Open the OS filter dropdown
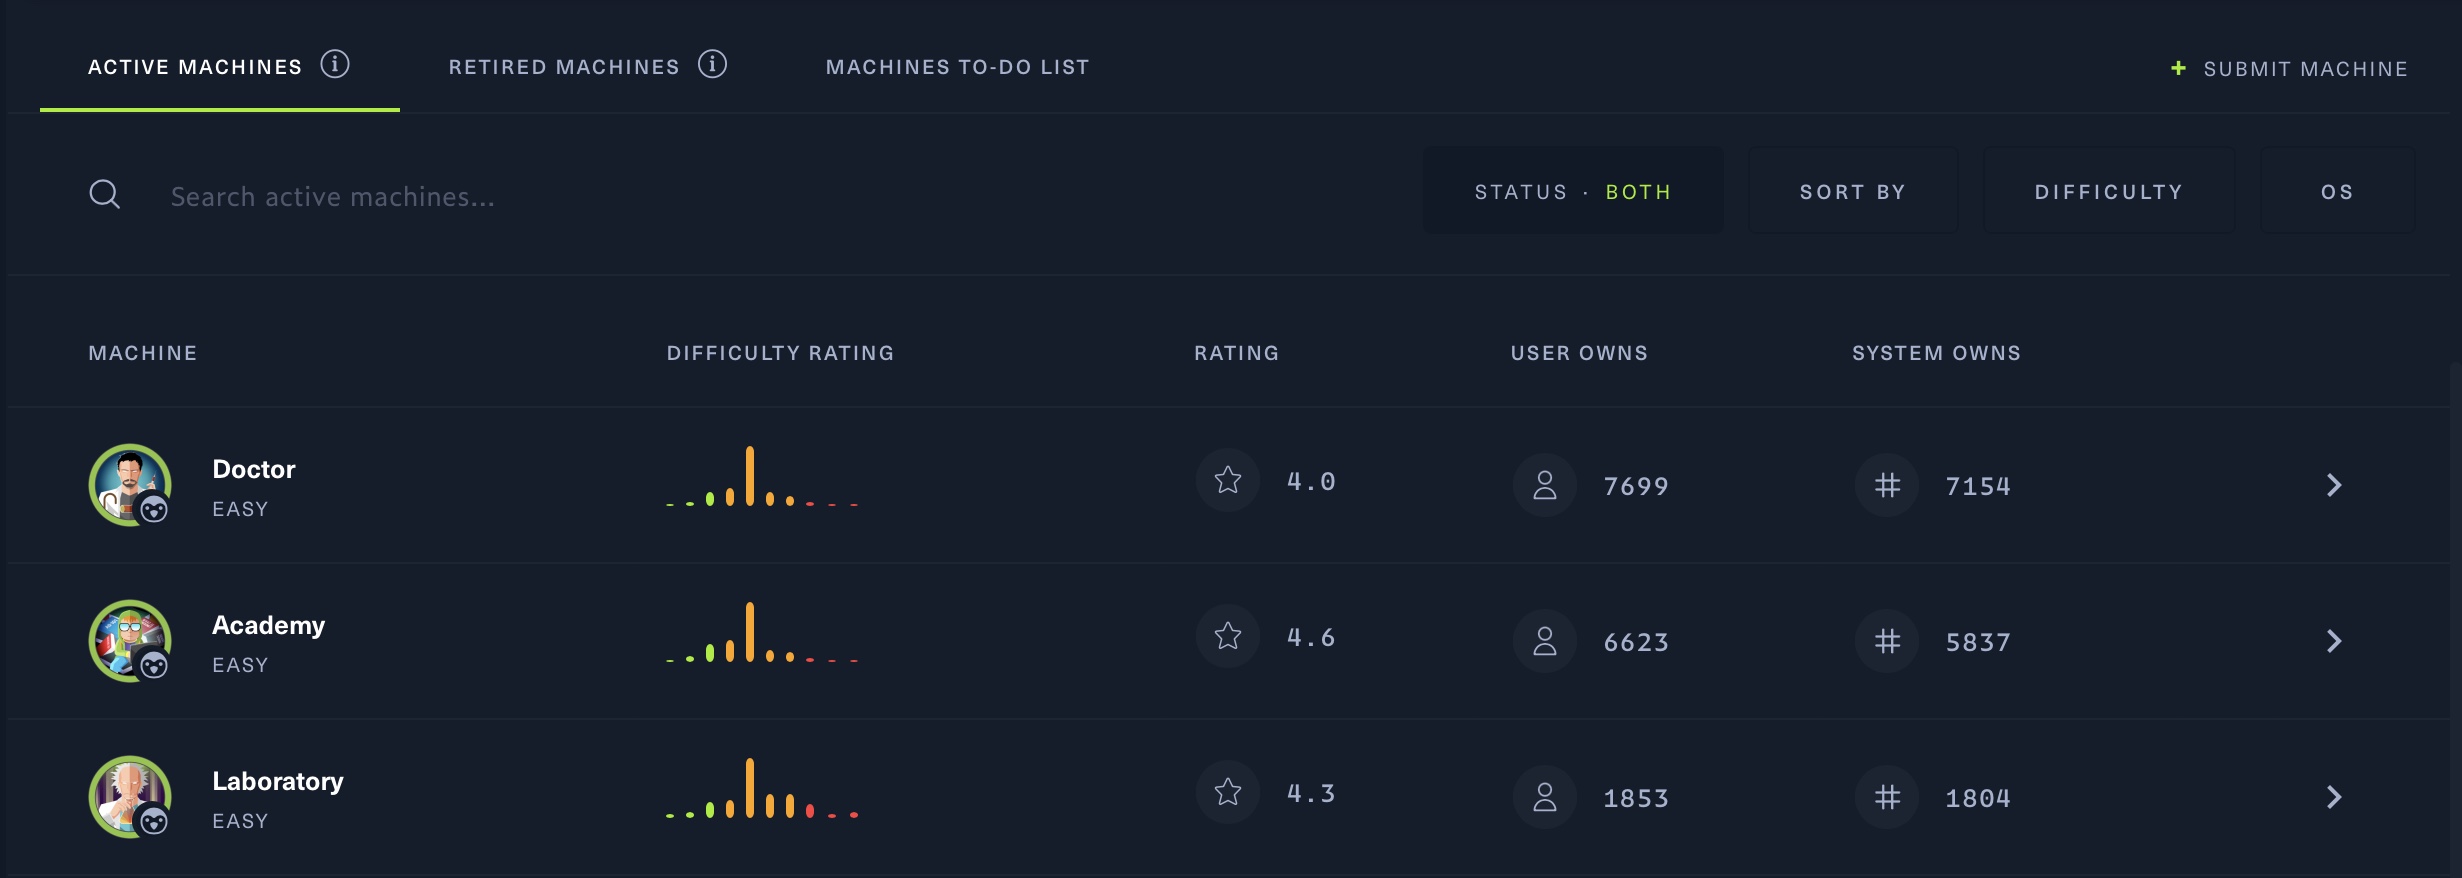The height and width of the screenshot is (878, 2462). coord(2337,191)
